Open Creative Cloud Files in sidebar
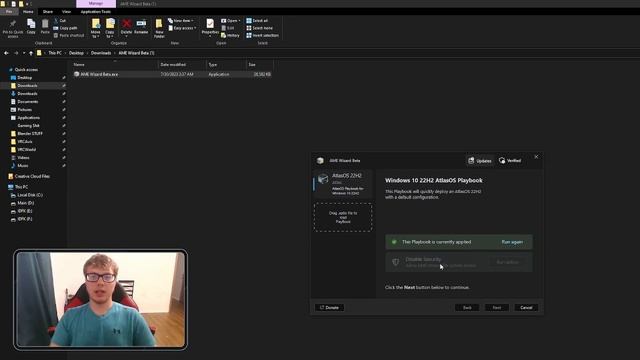 click(32, 176)
